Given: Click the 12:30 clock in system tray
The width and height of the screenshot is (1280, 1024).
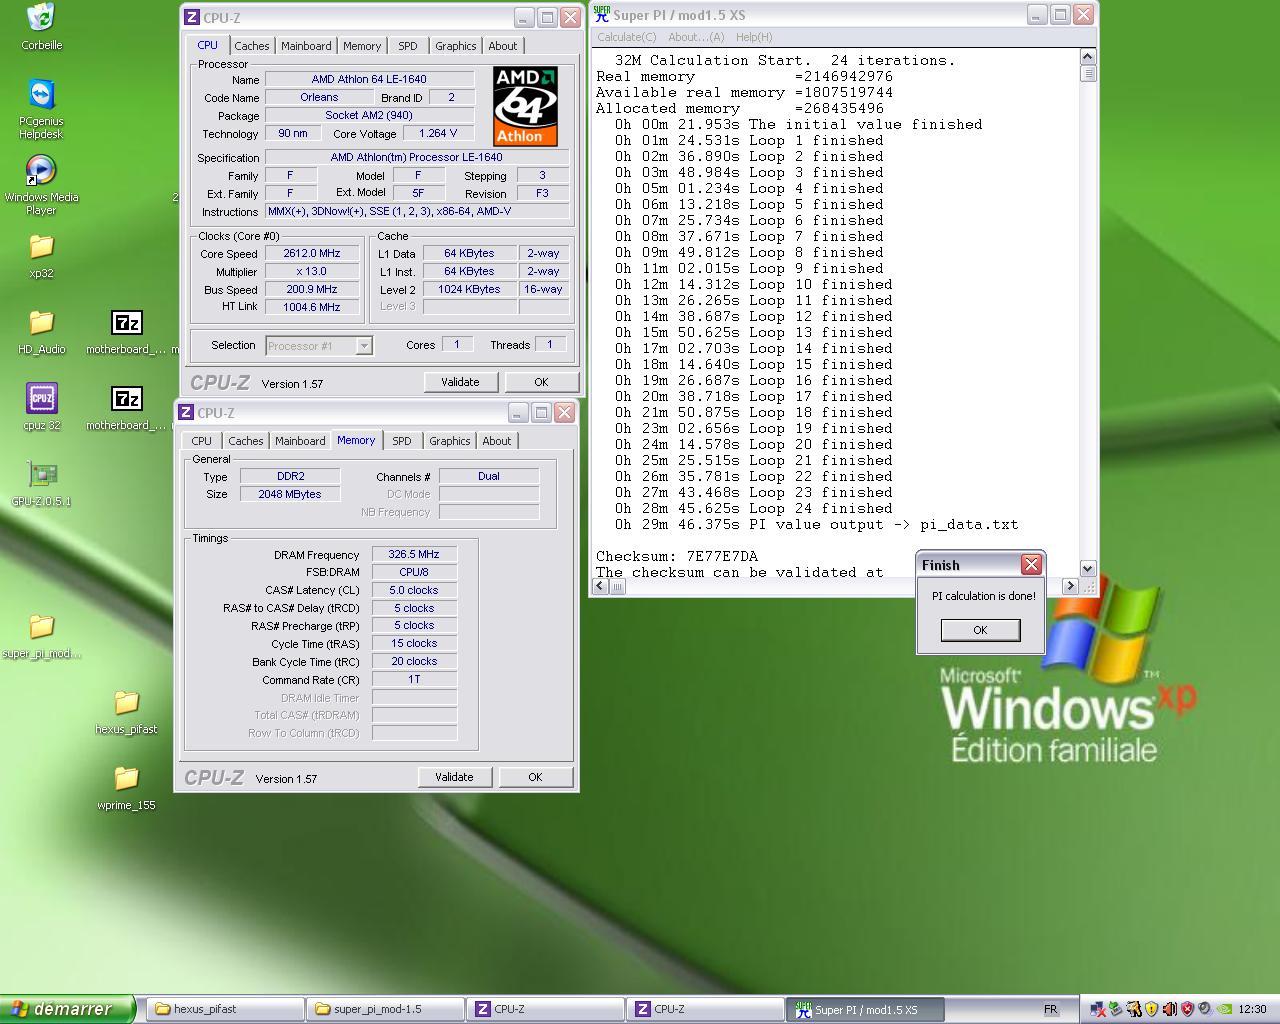Looking at the screenshot, I should (1253, 1009).
